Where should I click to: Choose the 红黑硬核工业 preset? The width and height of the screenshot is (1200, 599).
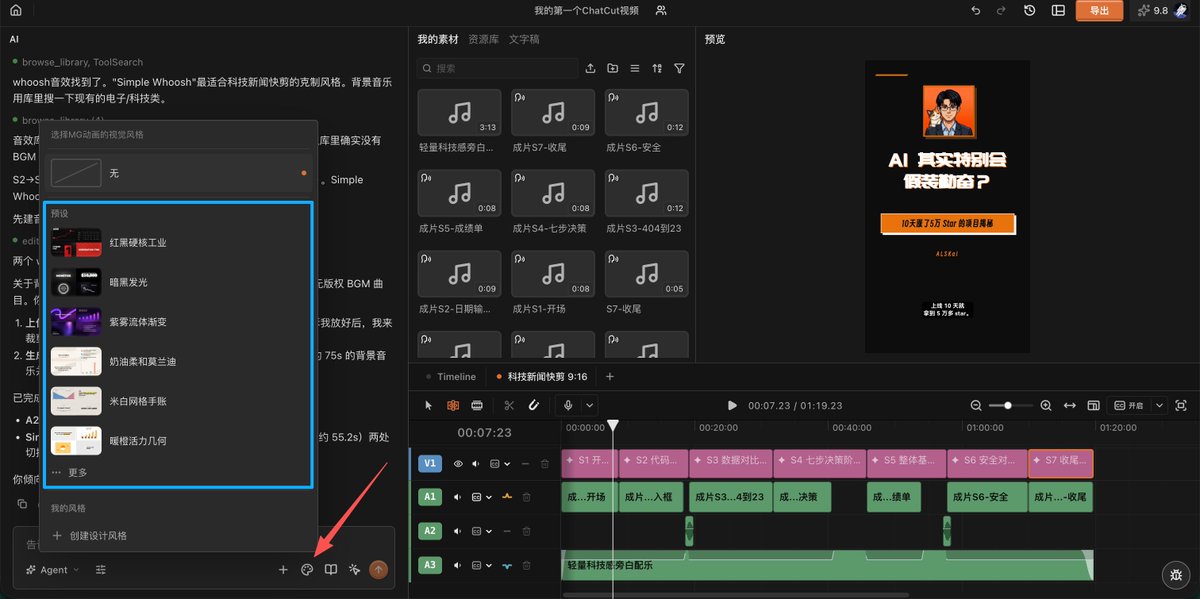click(x=178, y=242)
